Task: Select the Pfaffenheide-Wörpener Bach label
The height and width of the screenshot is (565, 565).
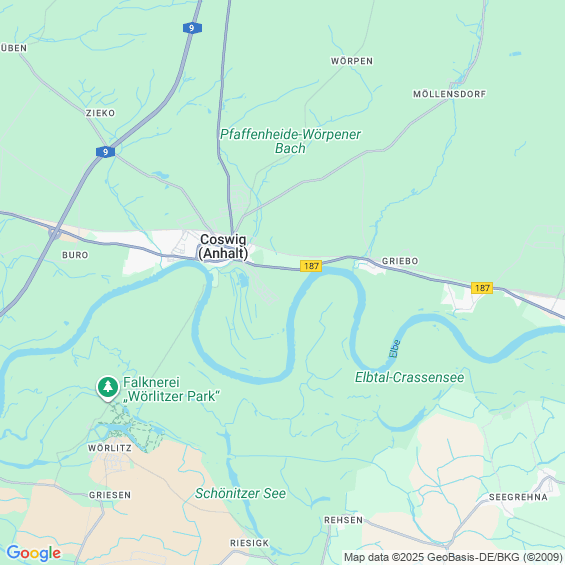Action: tap(290, 141)
